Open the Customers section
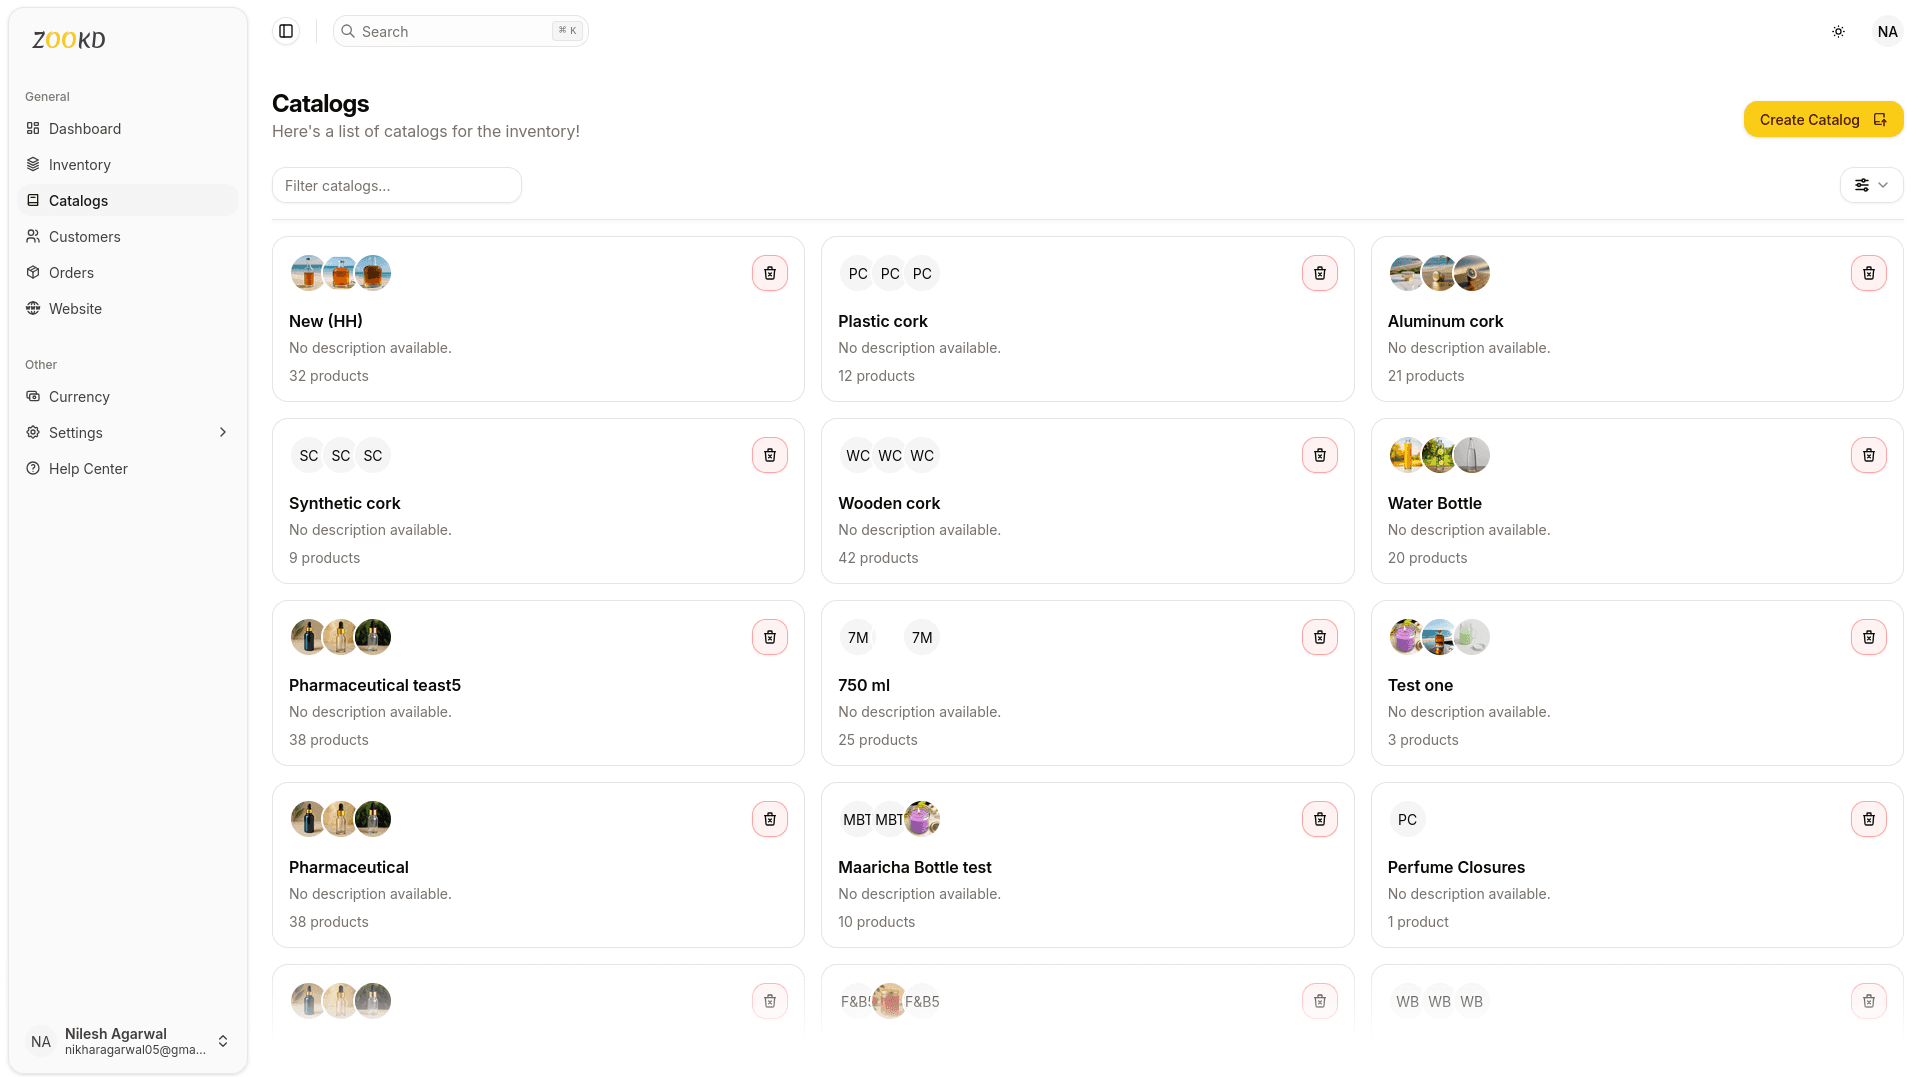This screenshot has width=1920, height=1077. click(85, 236)
